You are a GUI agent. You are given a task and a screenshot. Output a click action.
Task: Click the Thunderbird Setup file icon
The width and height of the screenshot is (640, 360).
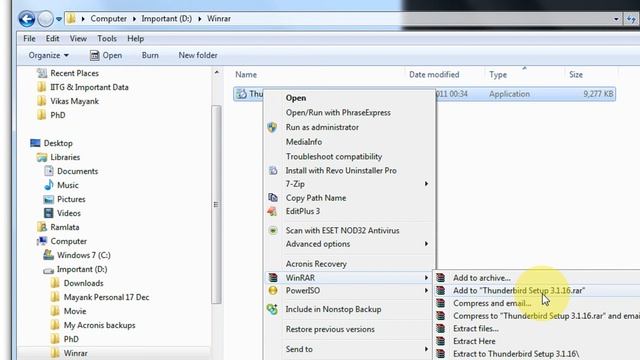click(x=242, y=94)
